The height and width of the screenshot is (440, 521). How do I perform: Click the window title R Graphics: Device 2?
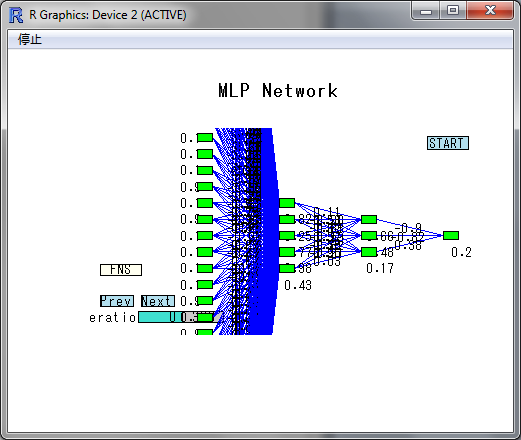108,15
